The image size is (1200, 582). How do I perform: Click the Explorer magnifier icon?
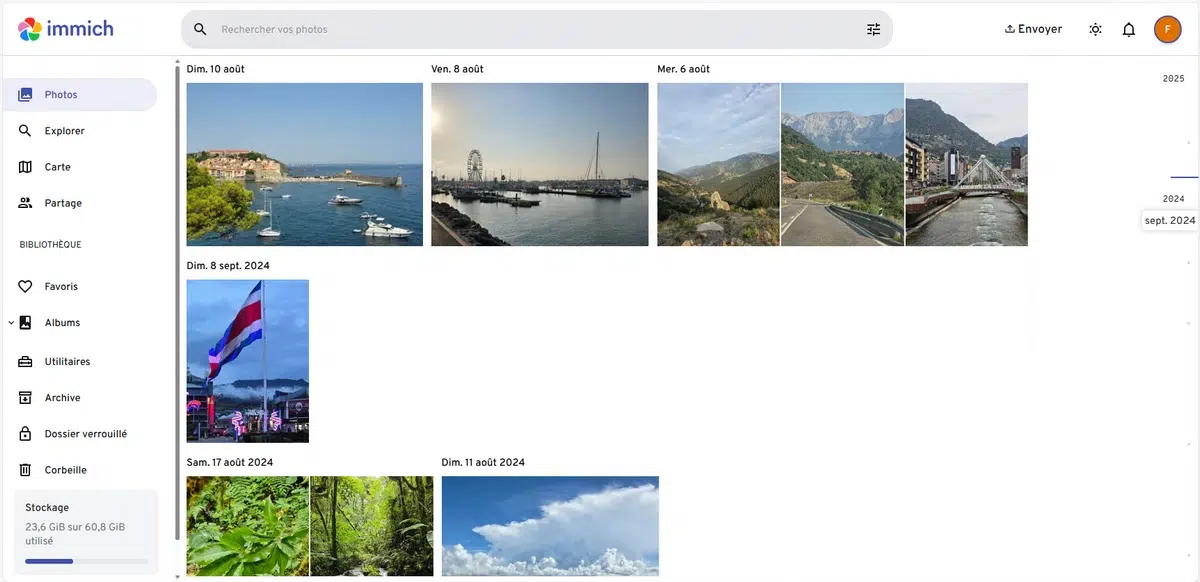(x=26, y=131)
